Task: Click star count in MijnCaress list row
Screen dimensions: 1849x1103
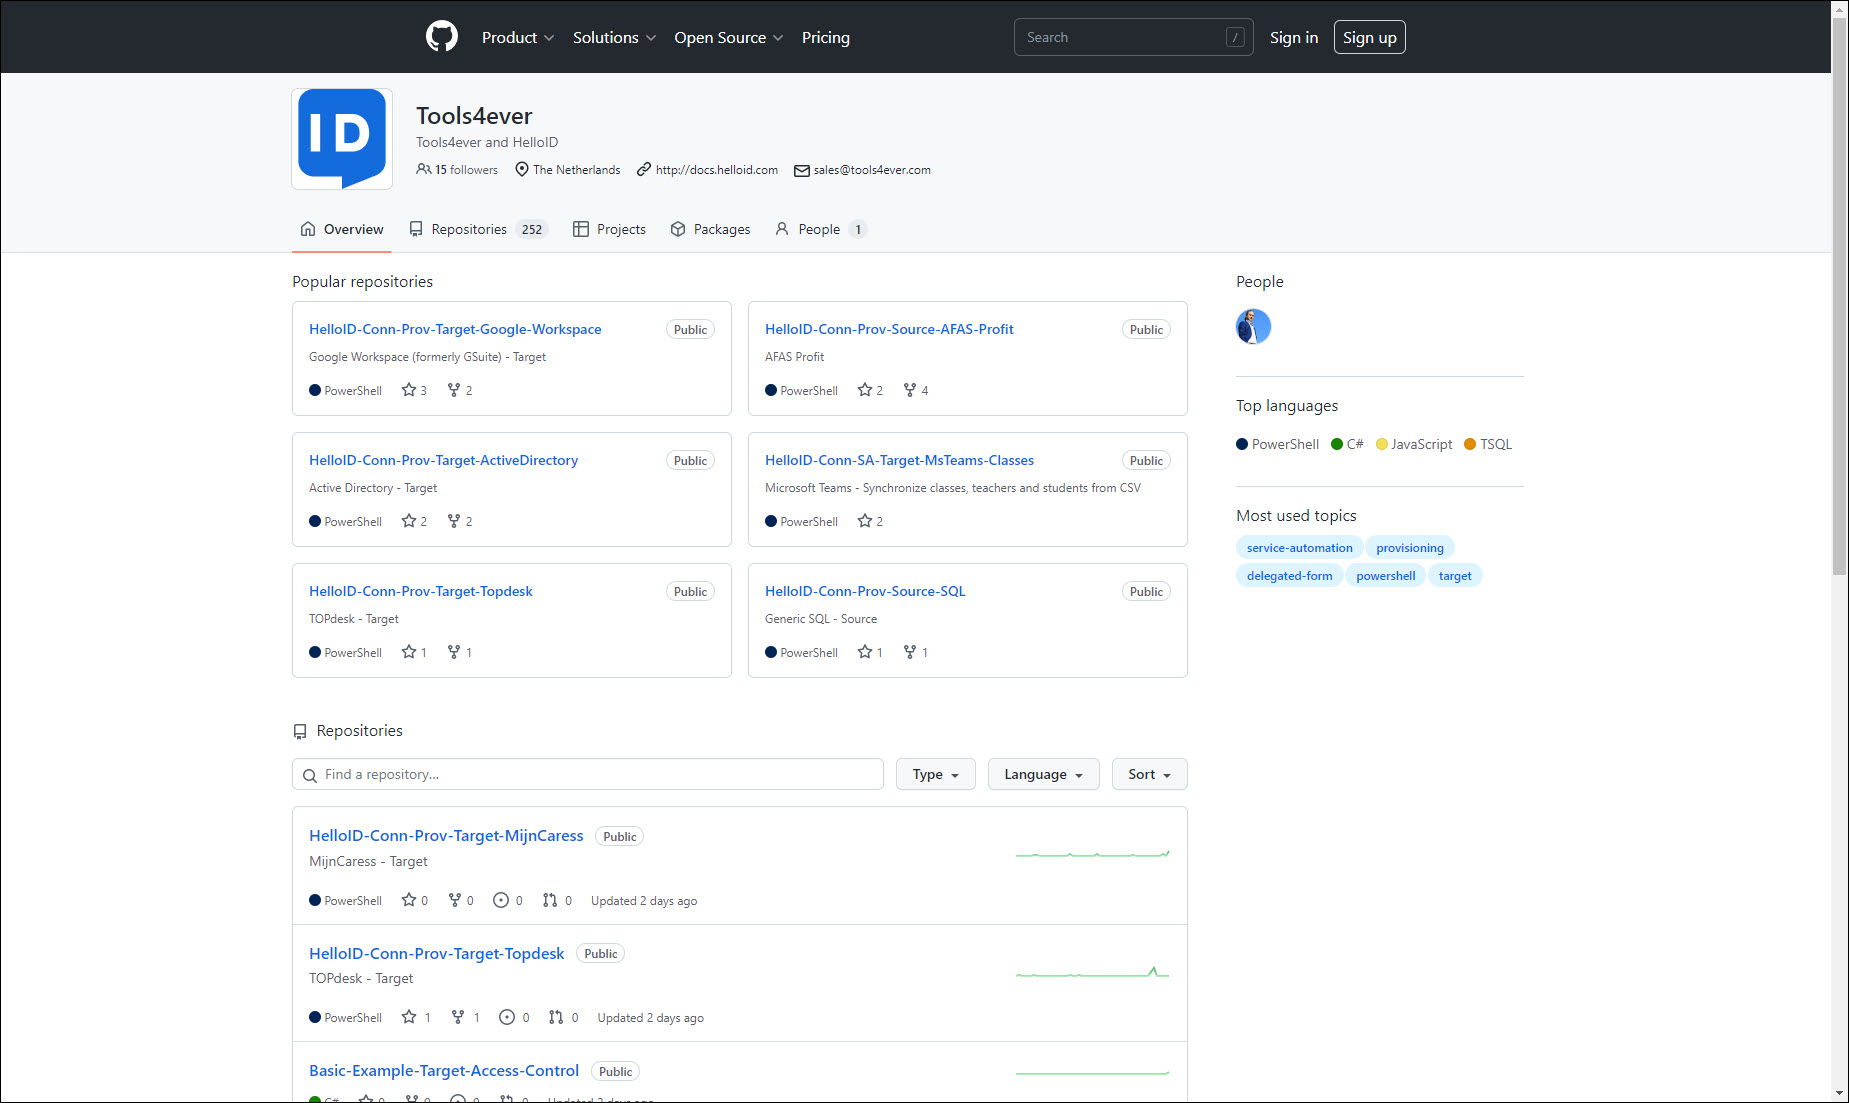Action: click(x=415, y=900)
